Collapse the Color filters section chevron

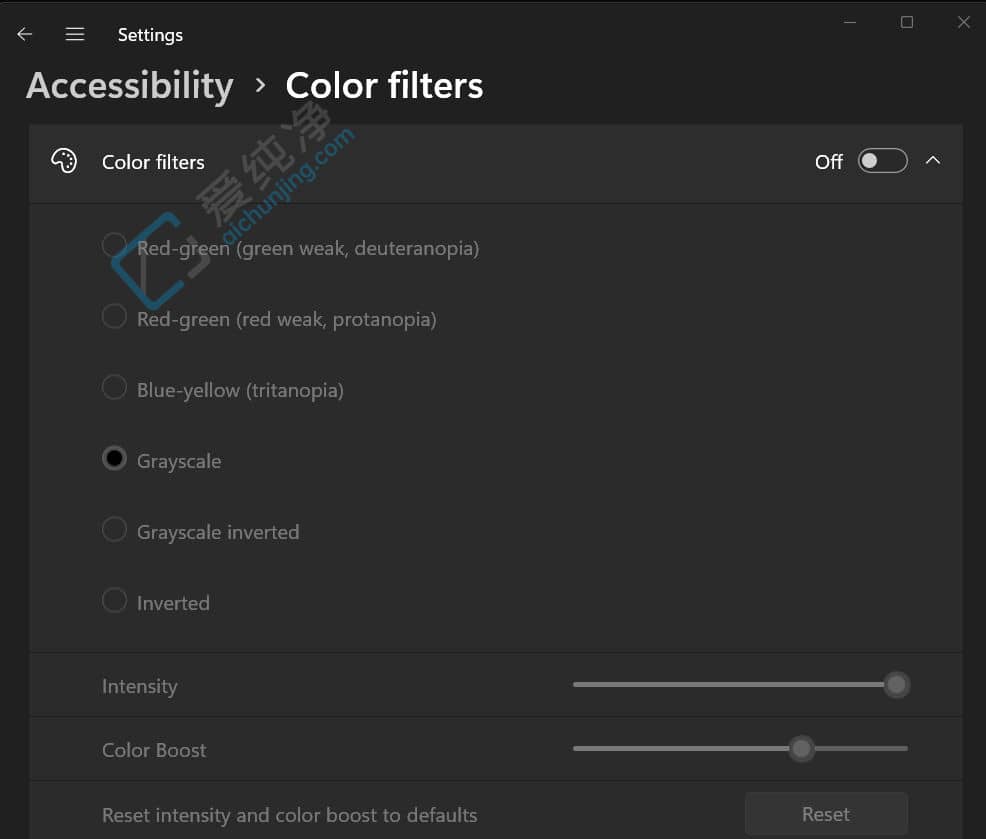[933, 161]
